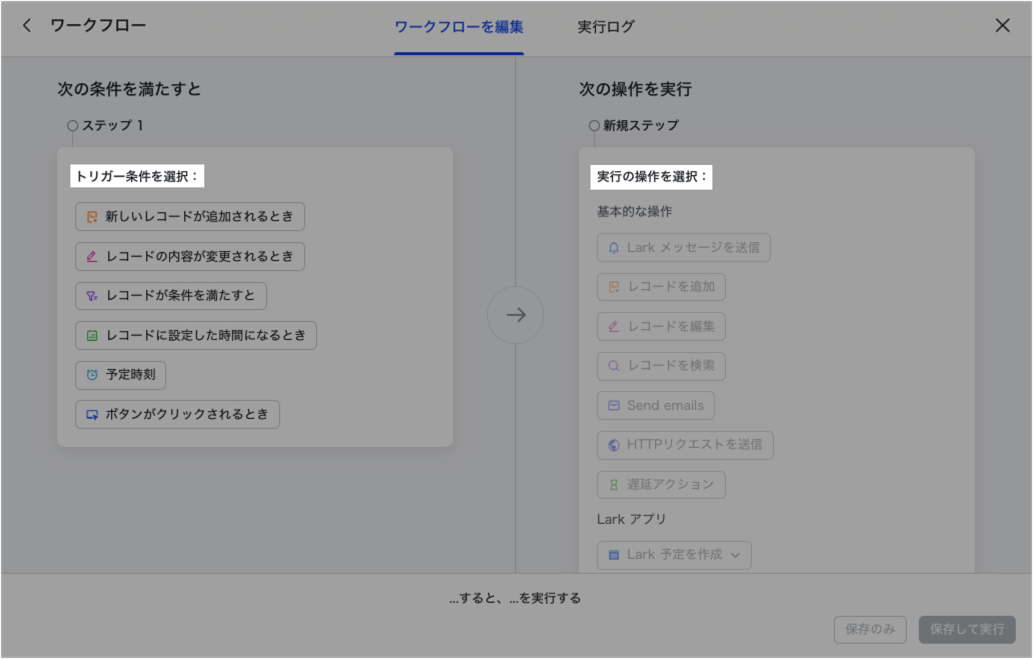Click the hourglass icon for 遅延アクション
Viewport: 1033px width, 659px height.
[x=614, y=485]
